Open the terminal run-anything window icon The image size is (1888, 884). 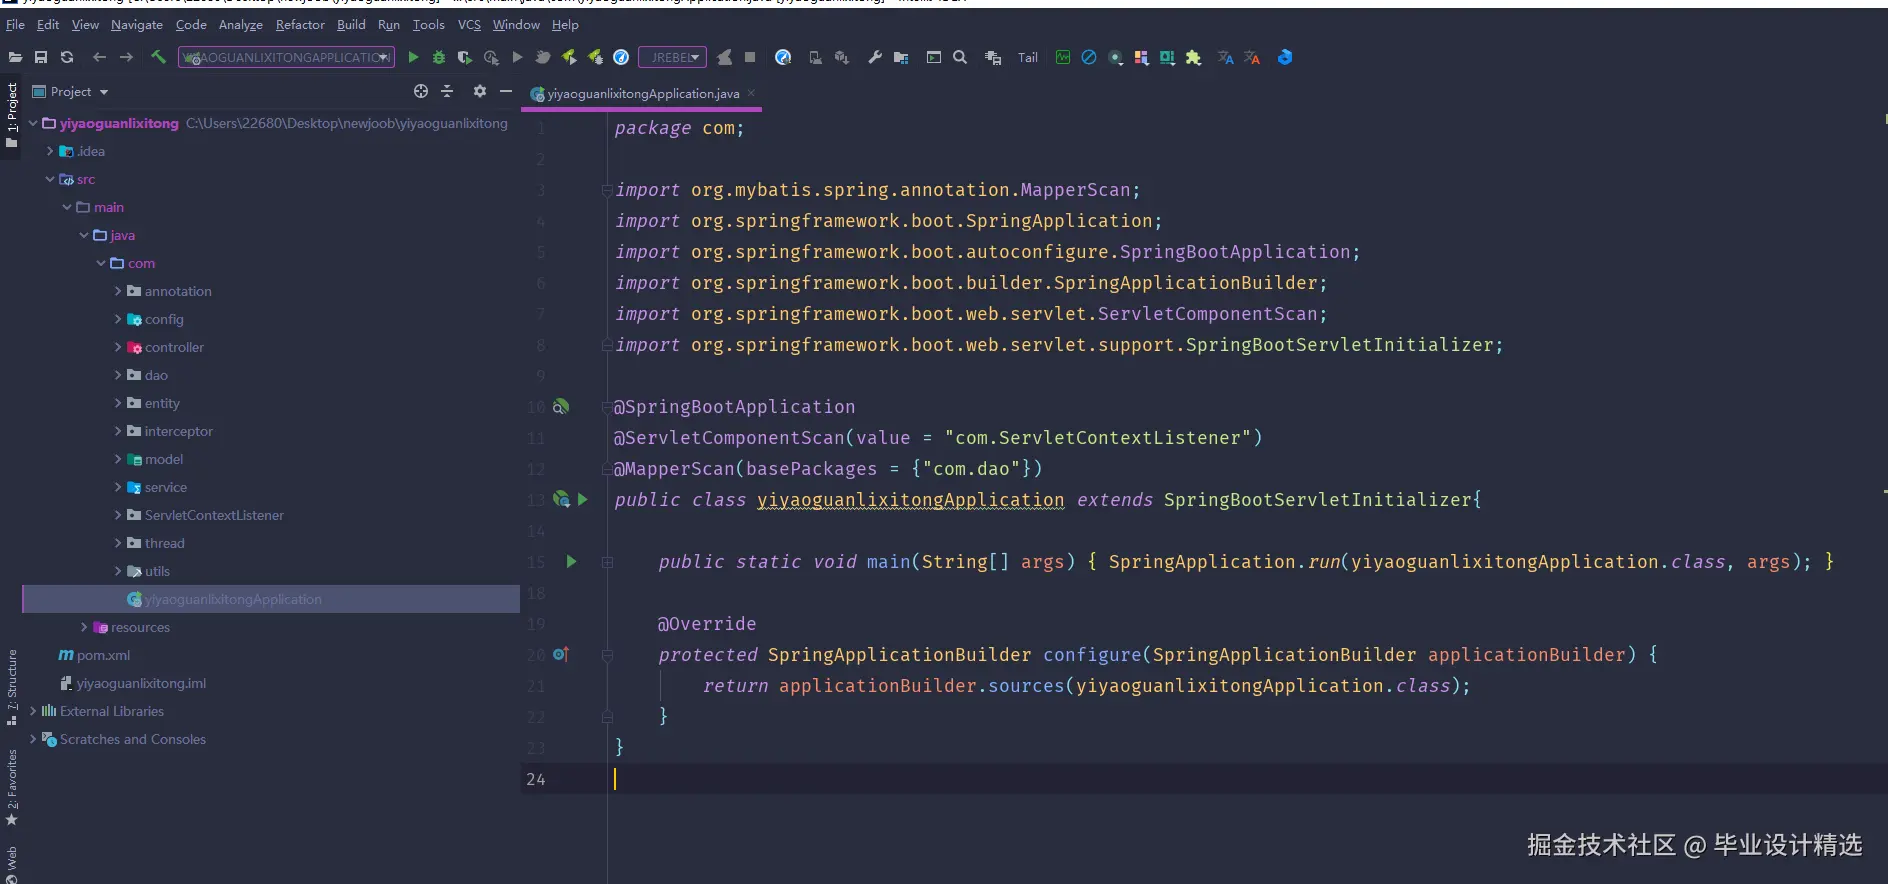[x=934, y=58]
